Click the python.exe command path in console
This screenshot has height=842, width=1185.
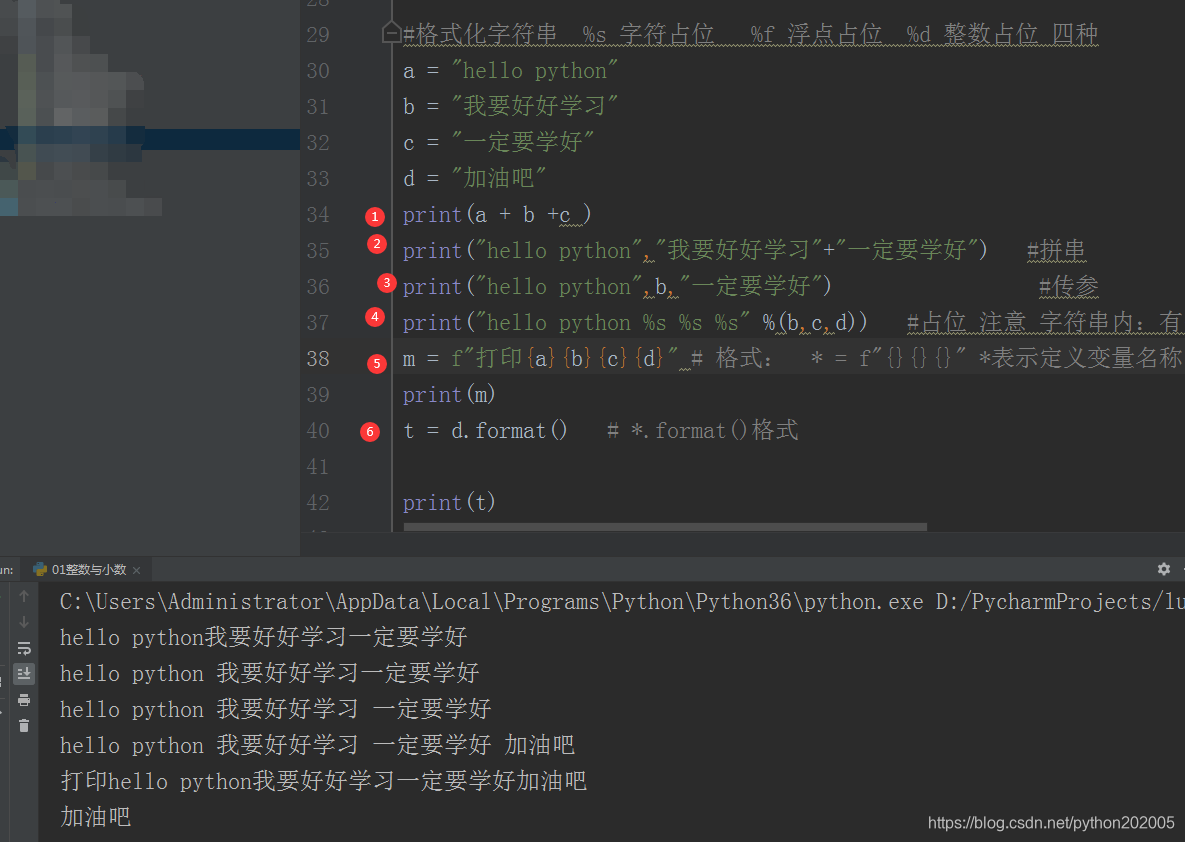[491, 602]
